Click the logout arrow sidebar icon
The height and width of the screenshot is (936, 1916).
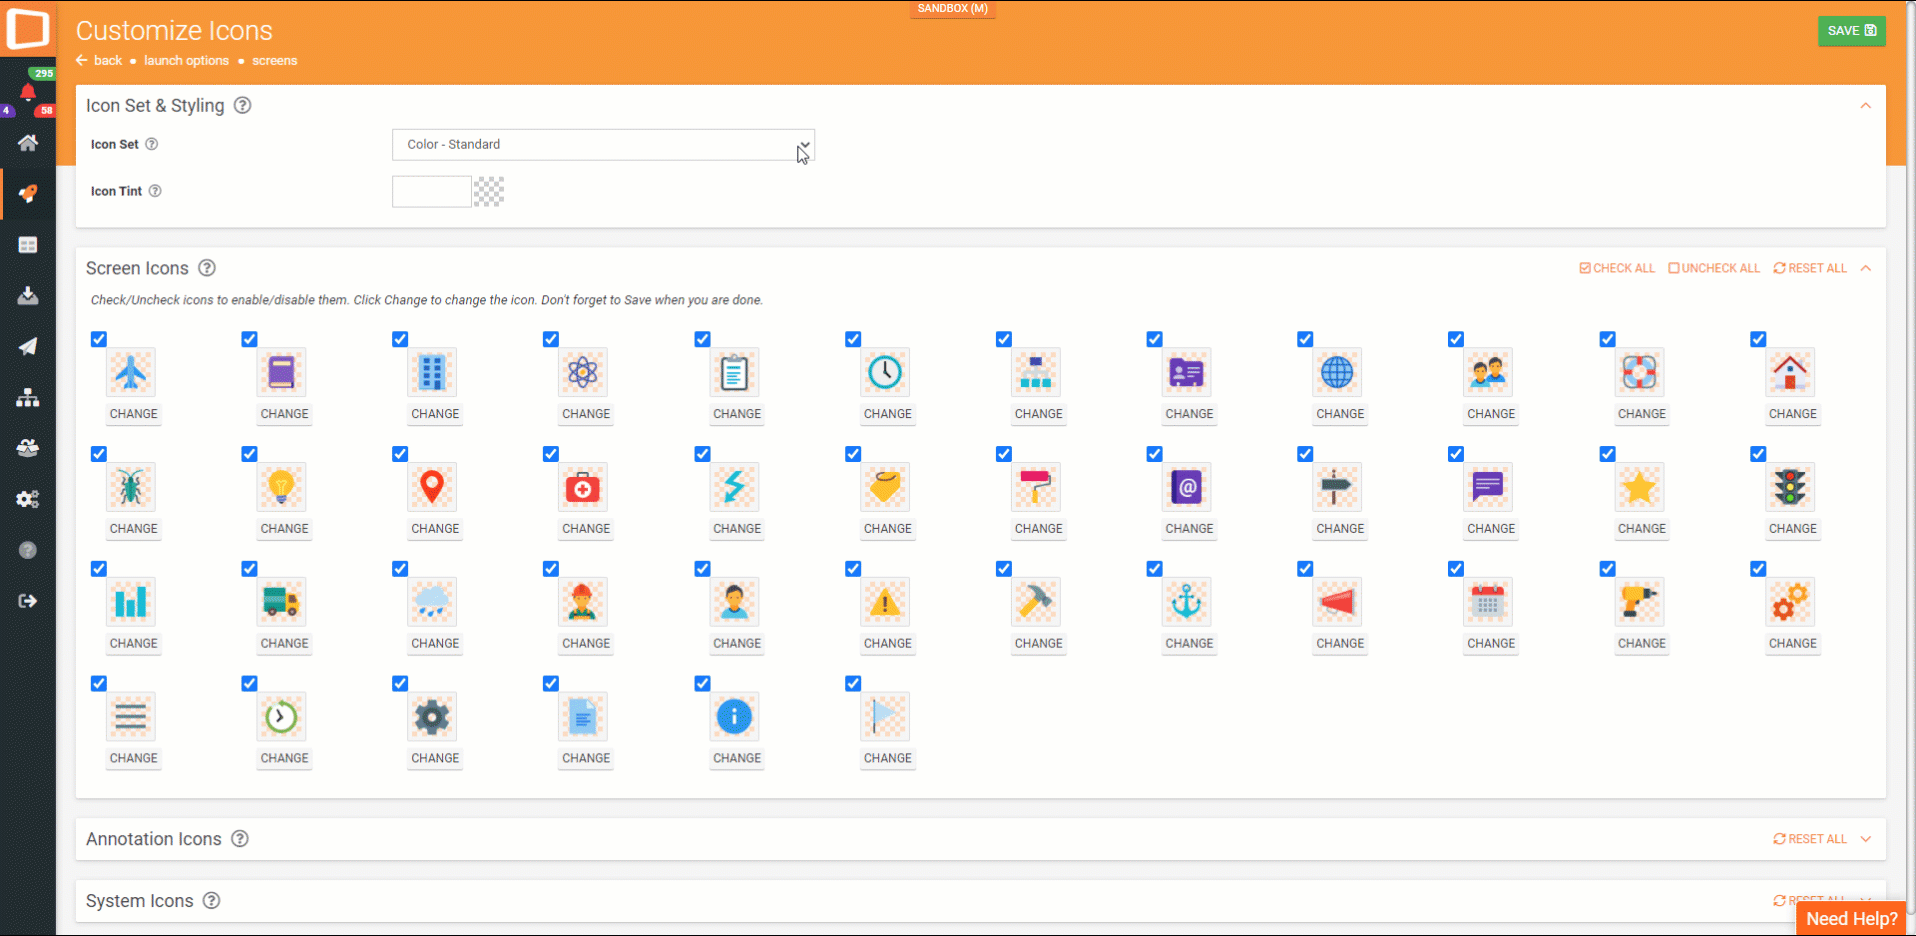(x=28, y=601)
